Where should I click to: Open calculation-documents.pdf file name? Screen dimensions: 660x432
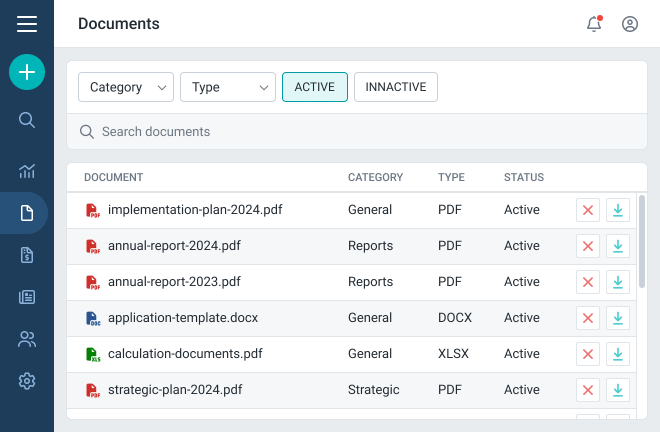[185, 354]
